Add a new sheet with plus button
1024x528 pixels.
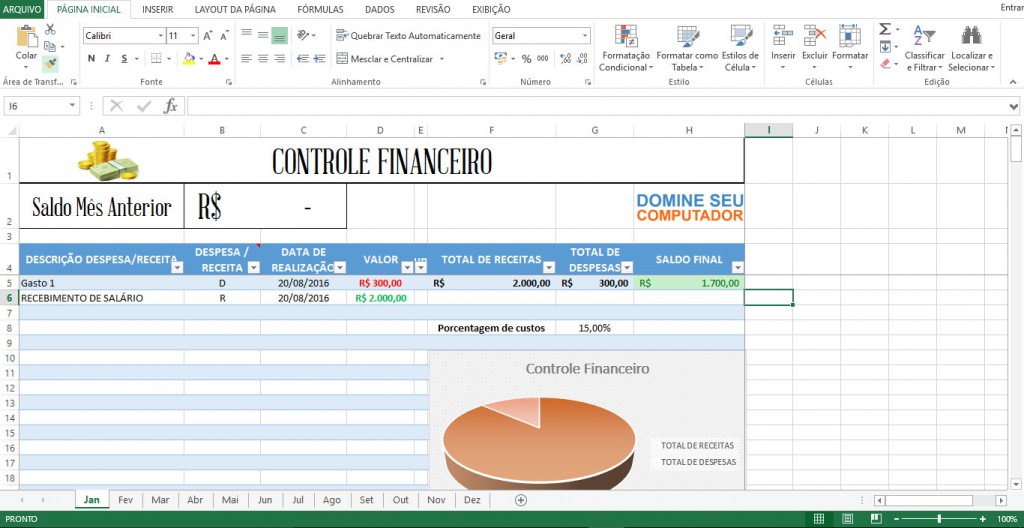click(x=520, y=500)
